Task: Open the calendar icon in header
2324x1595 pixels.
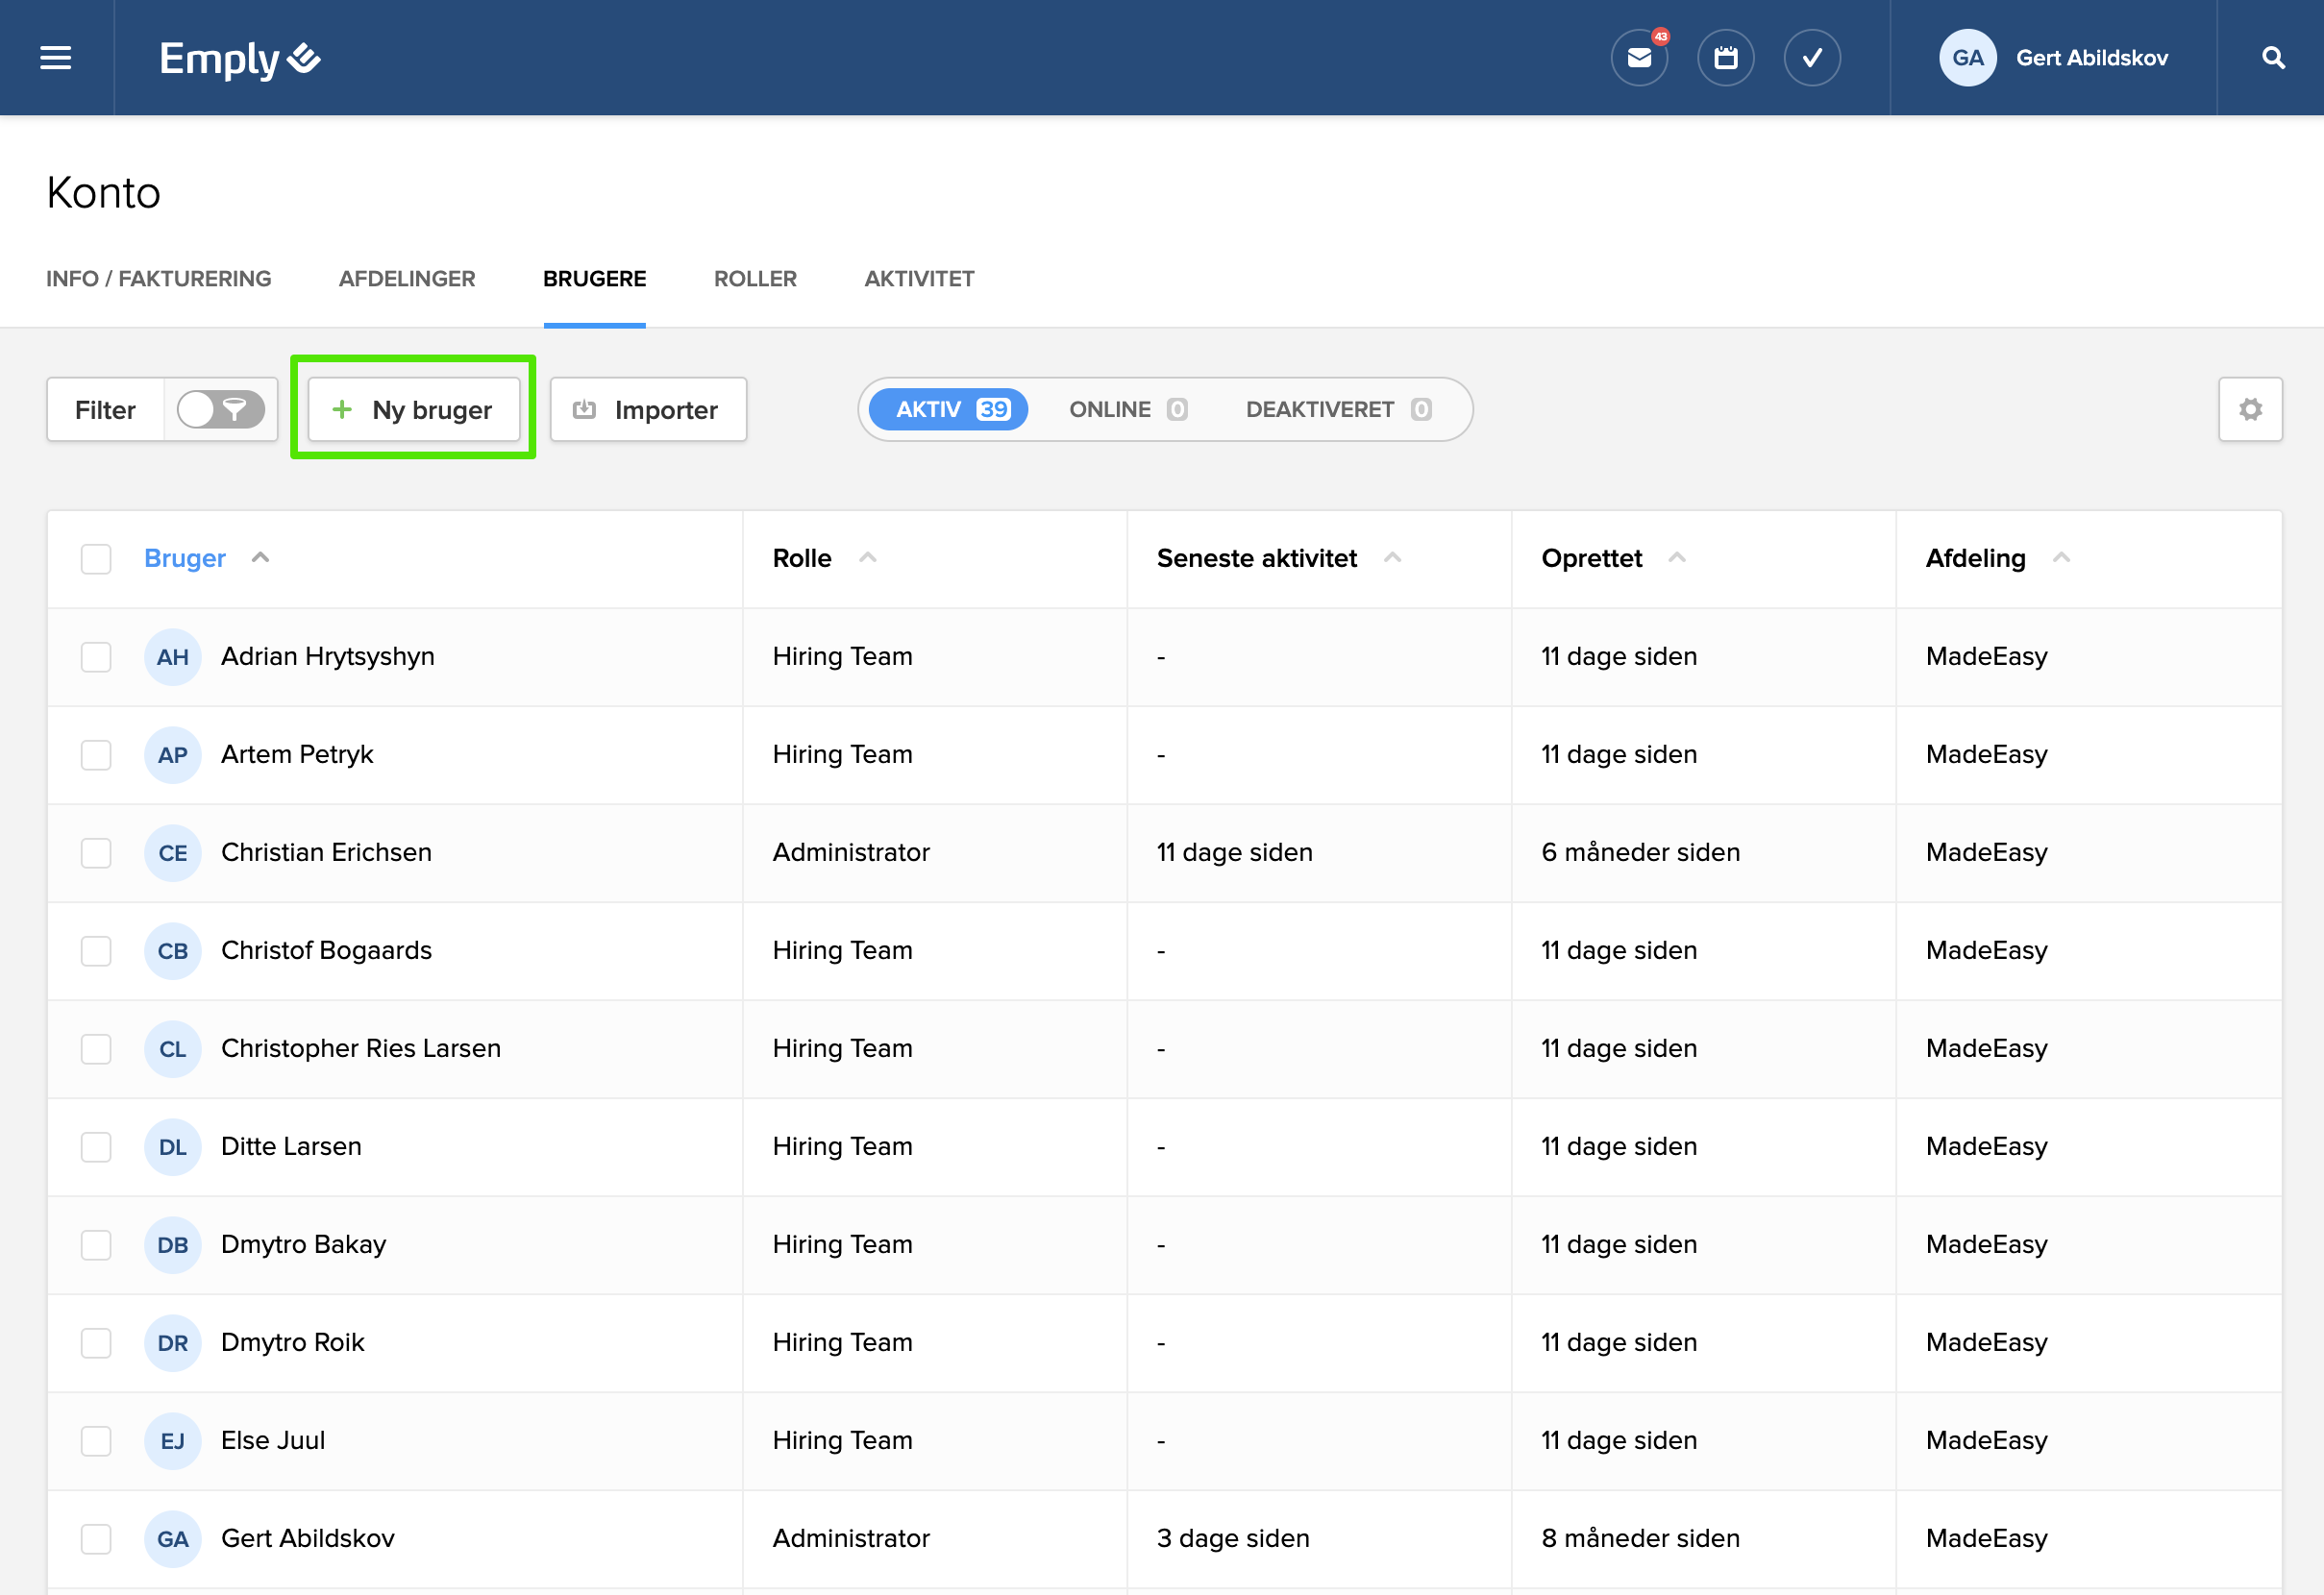Action: click(1725, 58)
